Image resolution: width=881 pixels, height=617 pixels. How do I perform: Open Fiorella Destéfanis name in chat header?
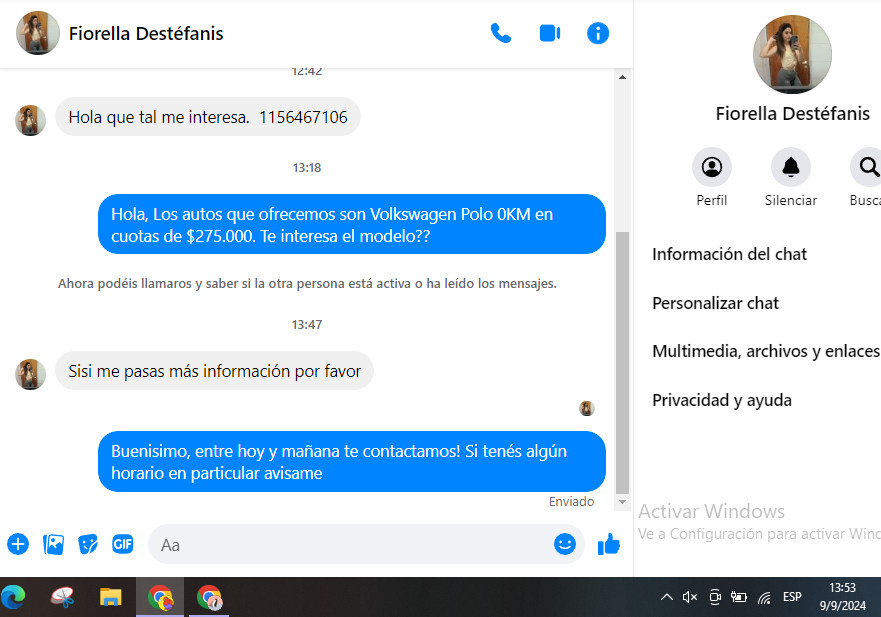(x=146, y=33)
